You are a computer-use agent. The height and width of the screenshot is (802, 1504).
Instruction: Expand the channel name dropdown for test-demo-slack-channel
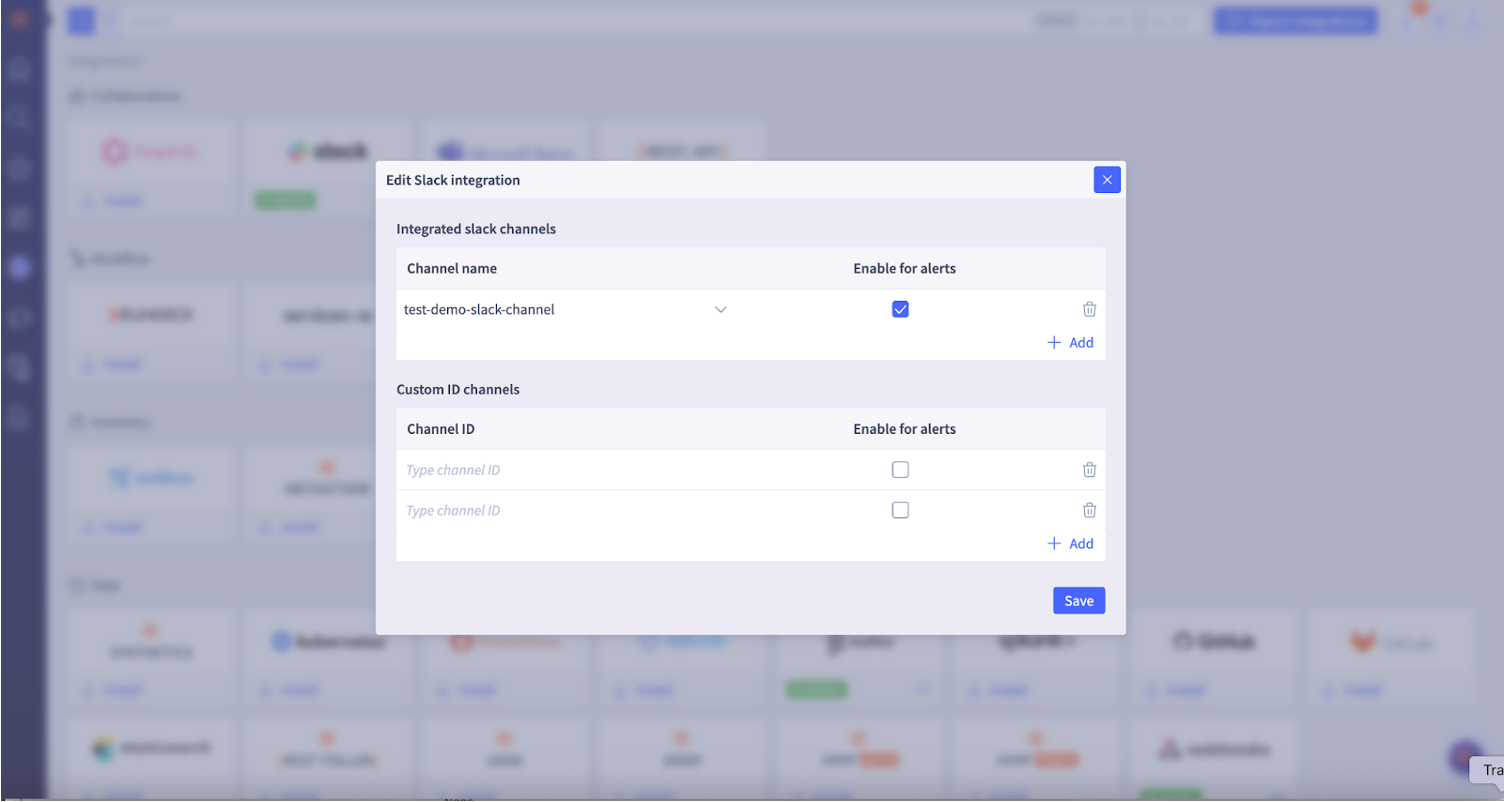coord(720,309)
